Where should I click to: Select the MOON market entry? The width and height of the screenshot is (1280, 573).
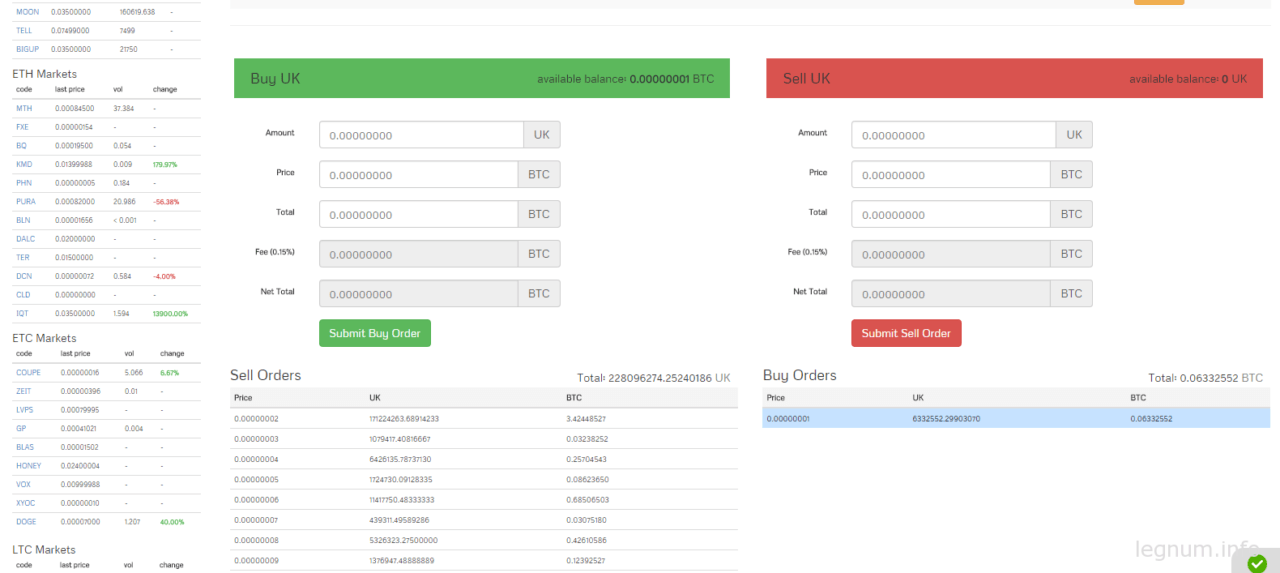pyautogui.click(x=27, y=12)
